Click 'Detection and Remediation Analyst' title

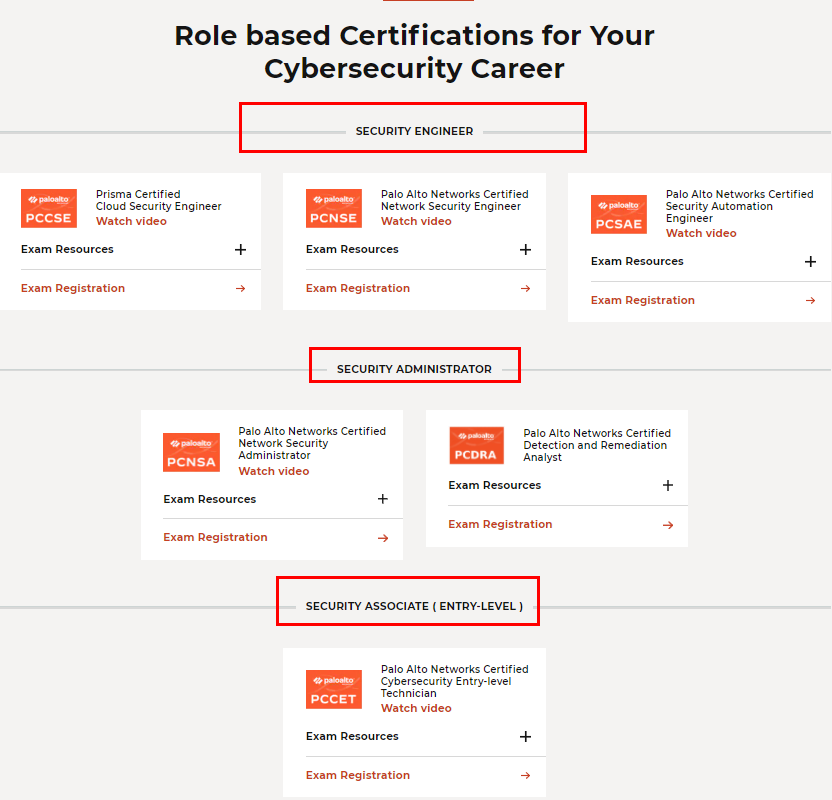597,445
